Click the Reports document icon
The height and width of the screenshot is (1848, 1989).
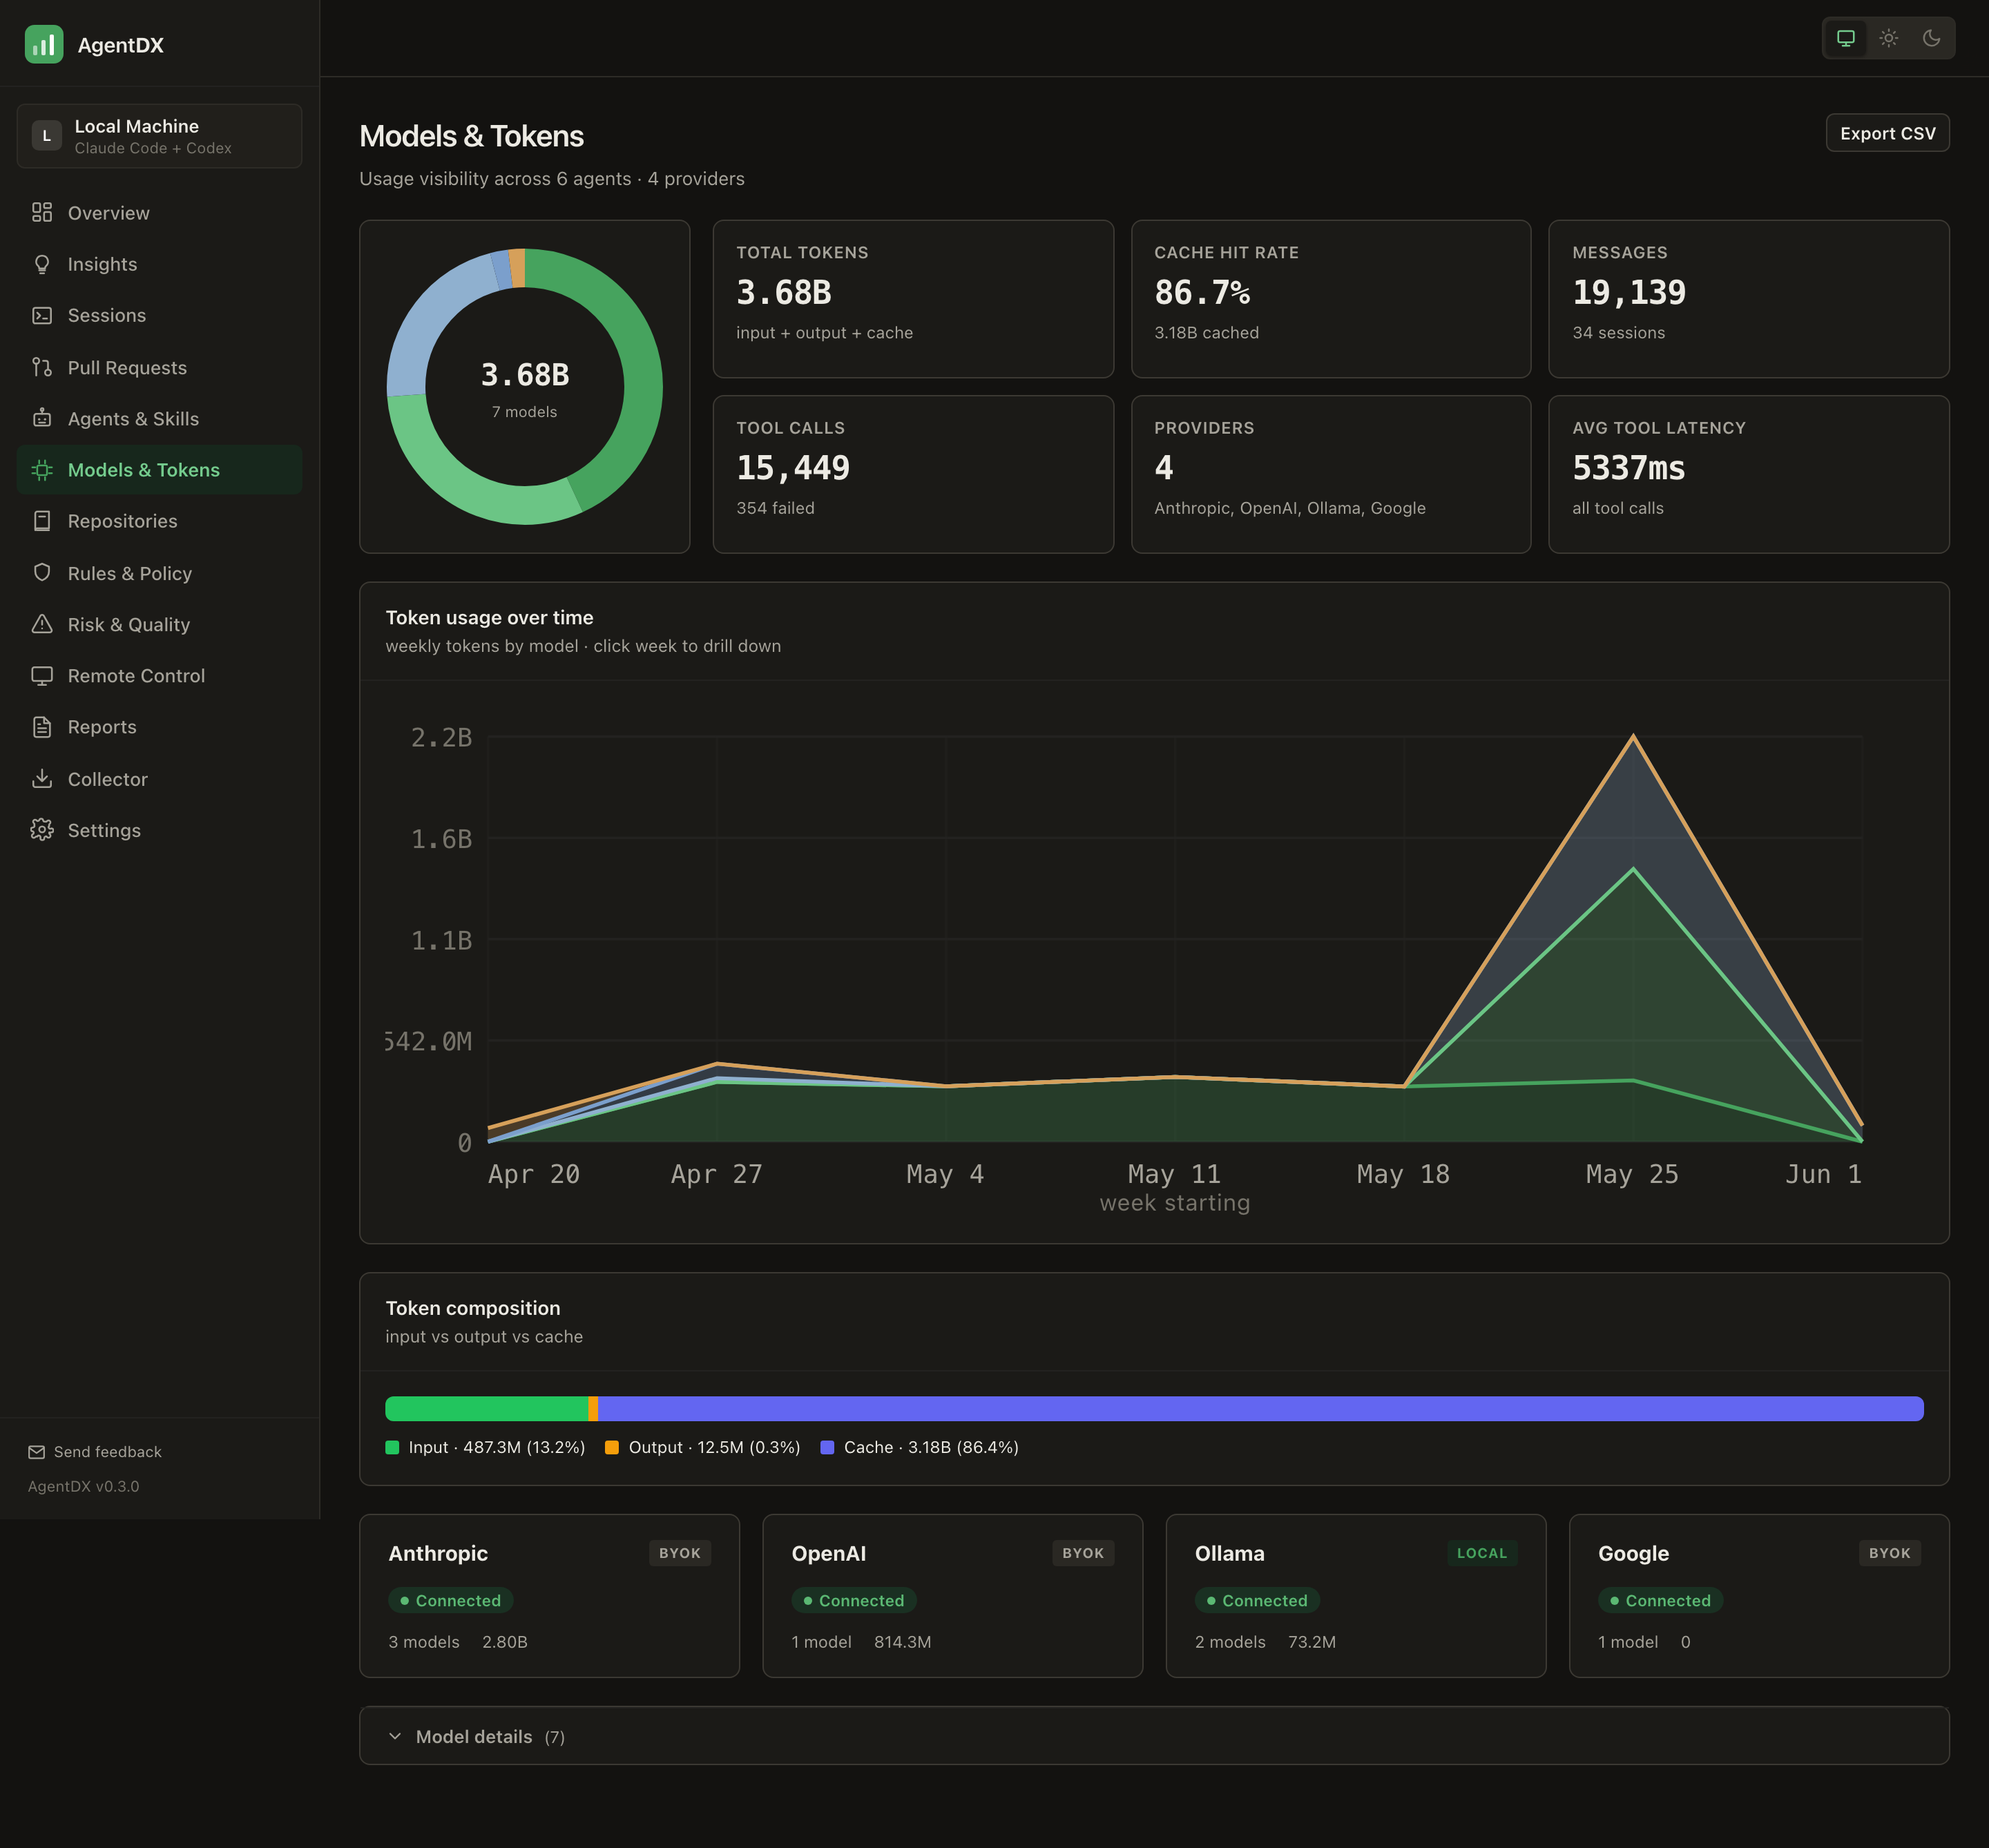pyautogui.click(x=42, y=727)
